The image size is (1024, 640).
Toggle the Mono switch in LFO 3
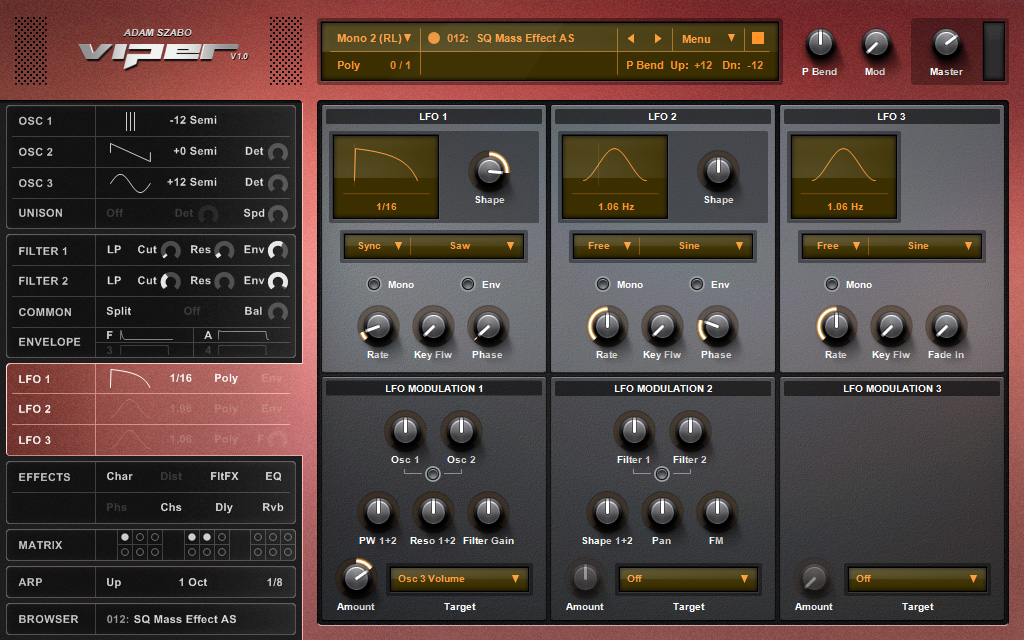tap(832, 284)
